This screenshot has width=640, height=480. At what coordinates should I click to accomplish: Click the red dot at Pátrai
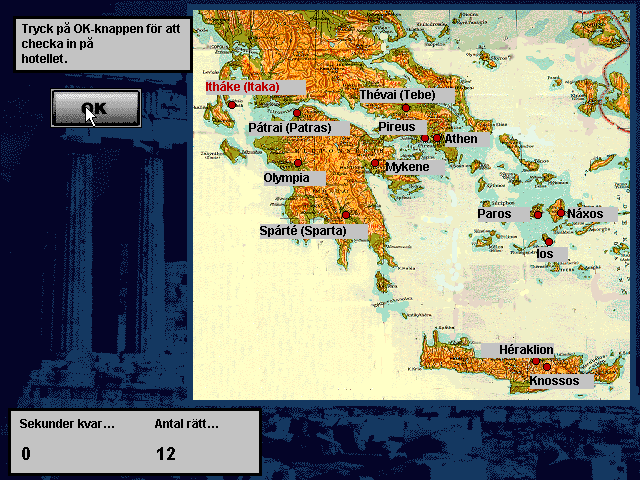(297, 113)
